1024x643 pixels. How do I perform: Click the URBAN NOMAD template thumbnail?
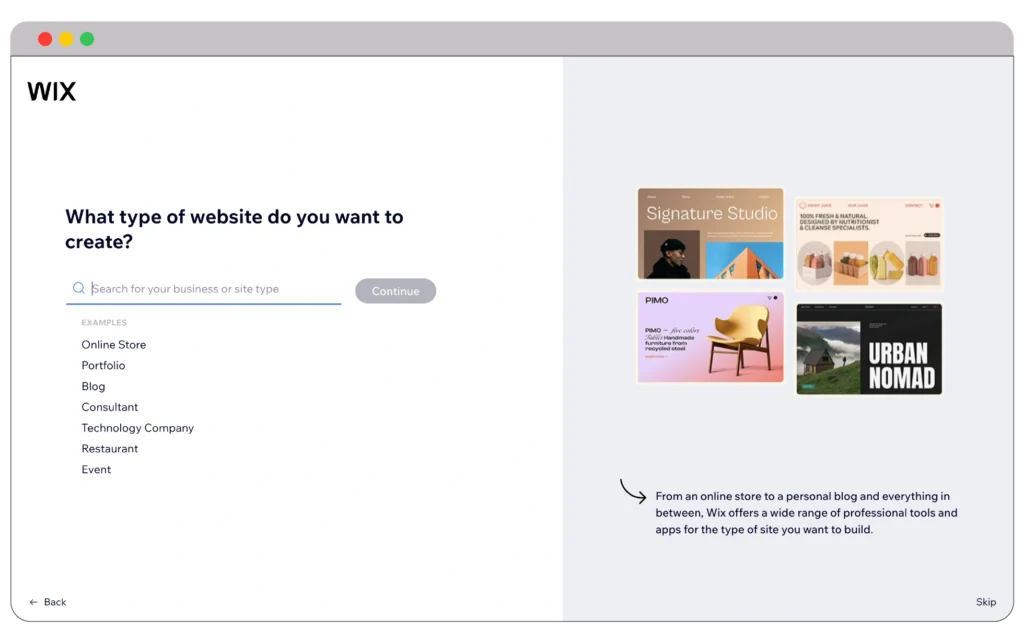(868, 348)
